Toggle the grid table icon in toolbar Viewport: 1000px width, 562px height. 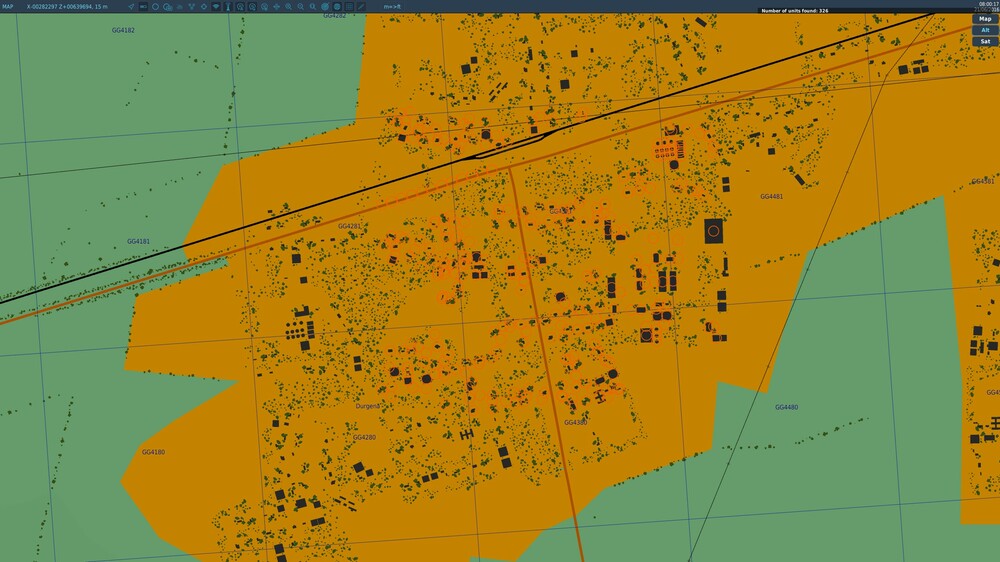click(349, 6)
